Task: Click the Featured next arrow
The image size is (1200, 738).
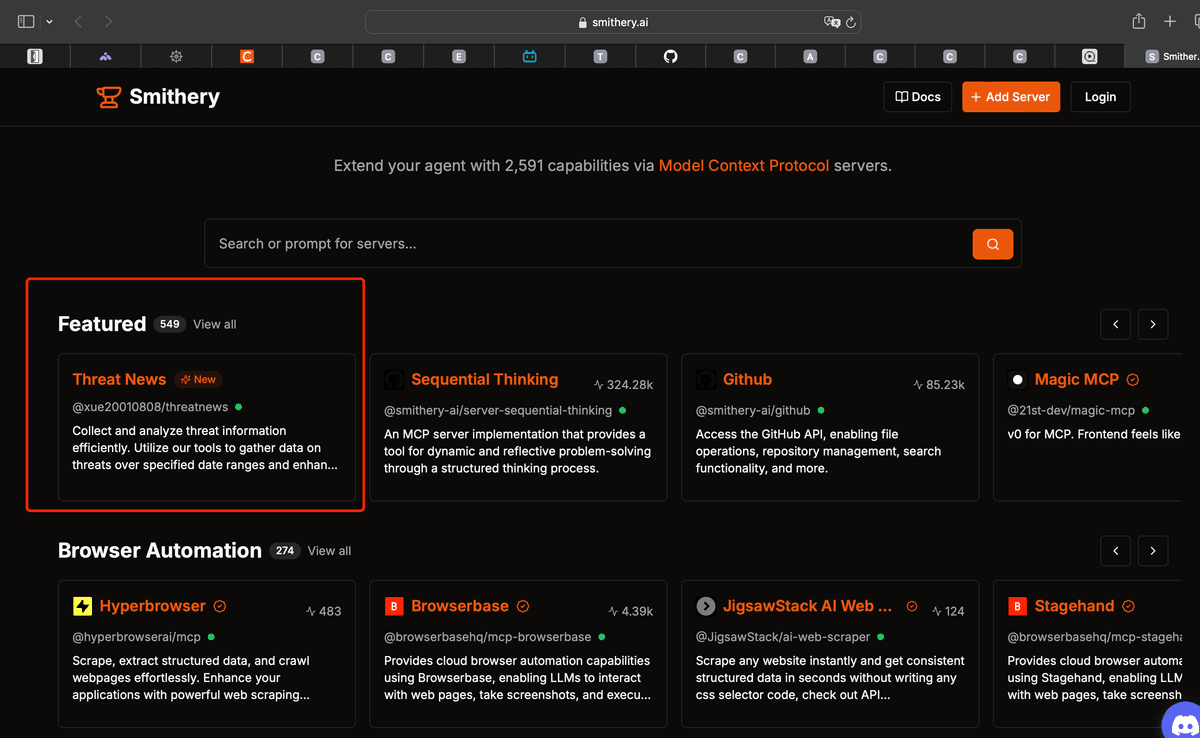Action: (x=1153, y=324)
